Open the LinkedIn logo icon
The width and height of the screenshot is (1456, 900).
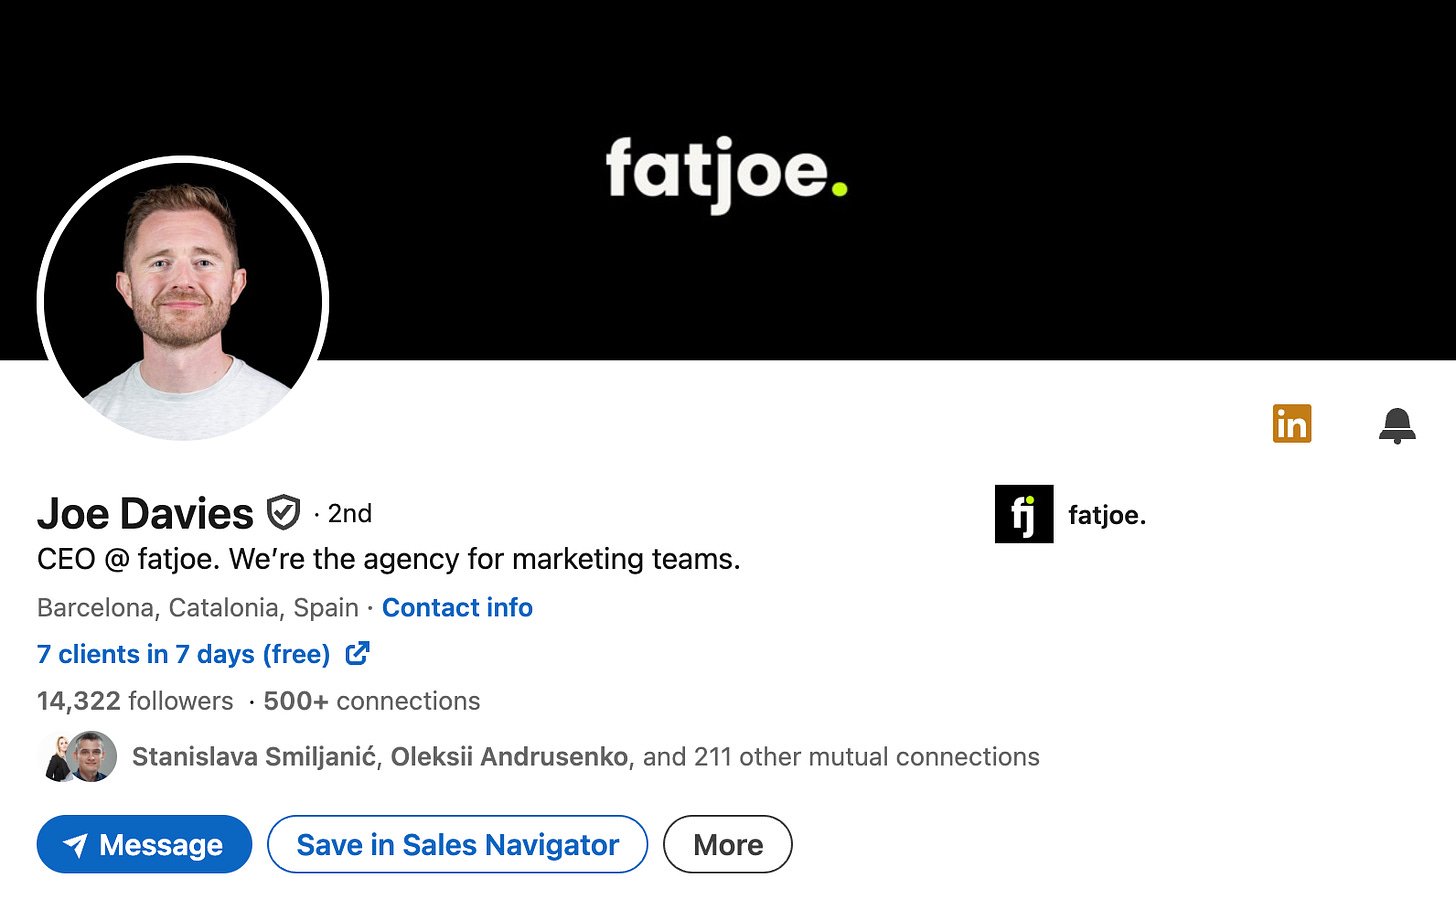(1292, 423)
